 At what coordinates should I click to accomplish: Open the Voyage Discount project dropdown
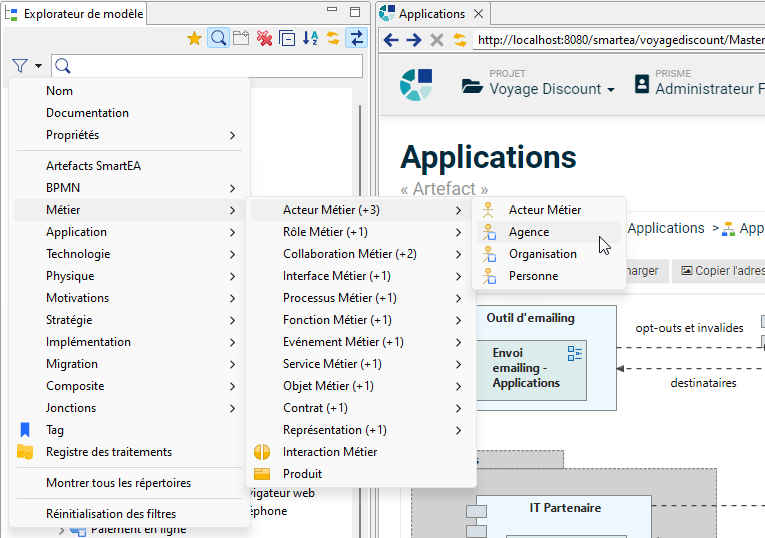click(x=551, y=89)
